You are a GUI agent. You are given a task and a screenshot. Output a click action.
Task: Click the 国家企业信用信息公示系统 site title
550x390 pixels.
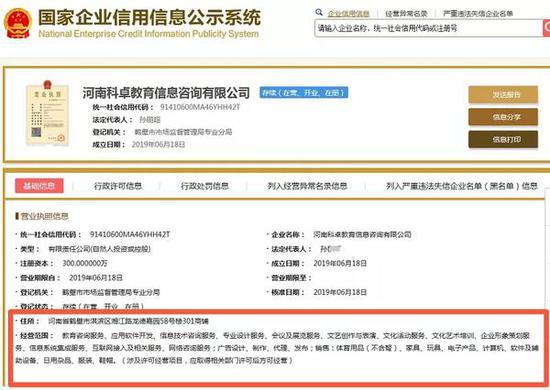150,18
